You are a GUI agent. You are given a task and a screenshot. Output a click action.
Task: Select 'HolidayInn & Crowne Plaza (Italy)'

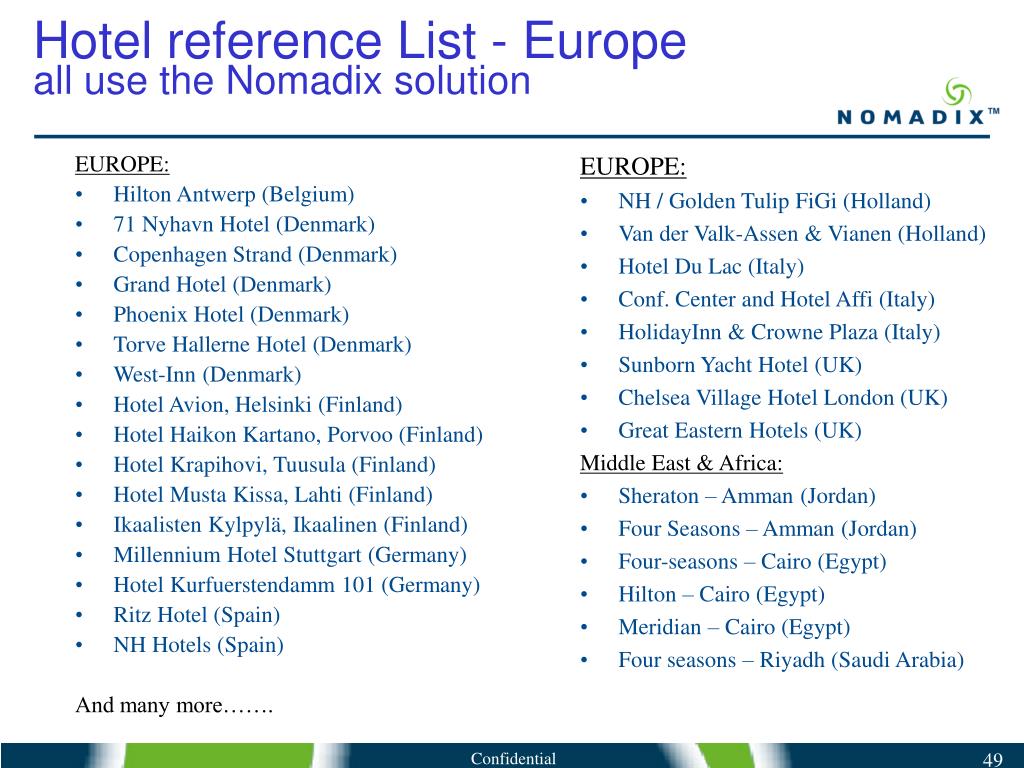pos(779,332)
